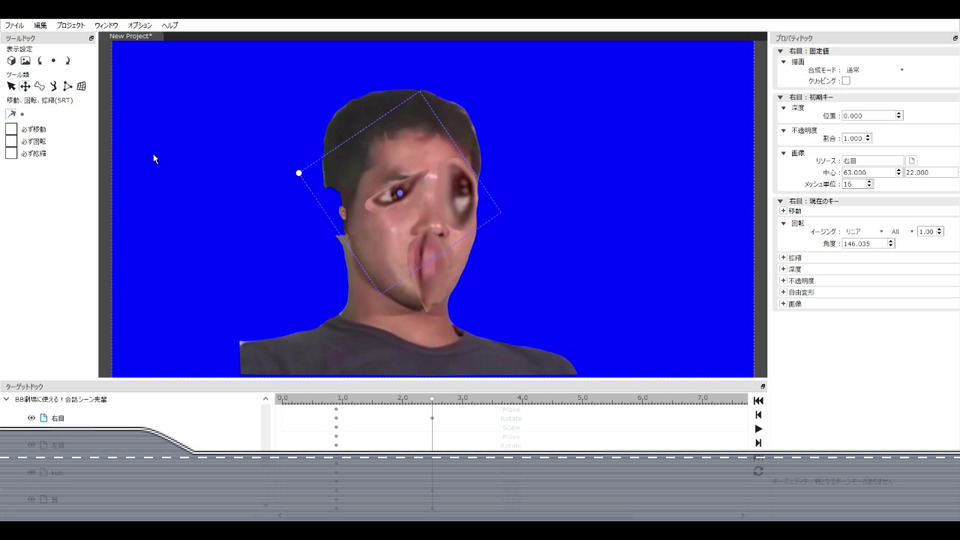Enable the 必ず移動 checkbox
The width and height of the screenshot is (960, 540).
click(11, 129)
